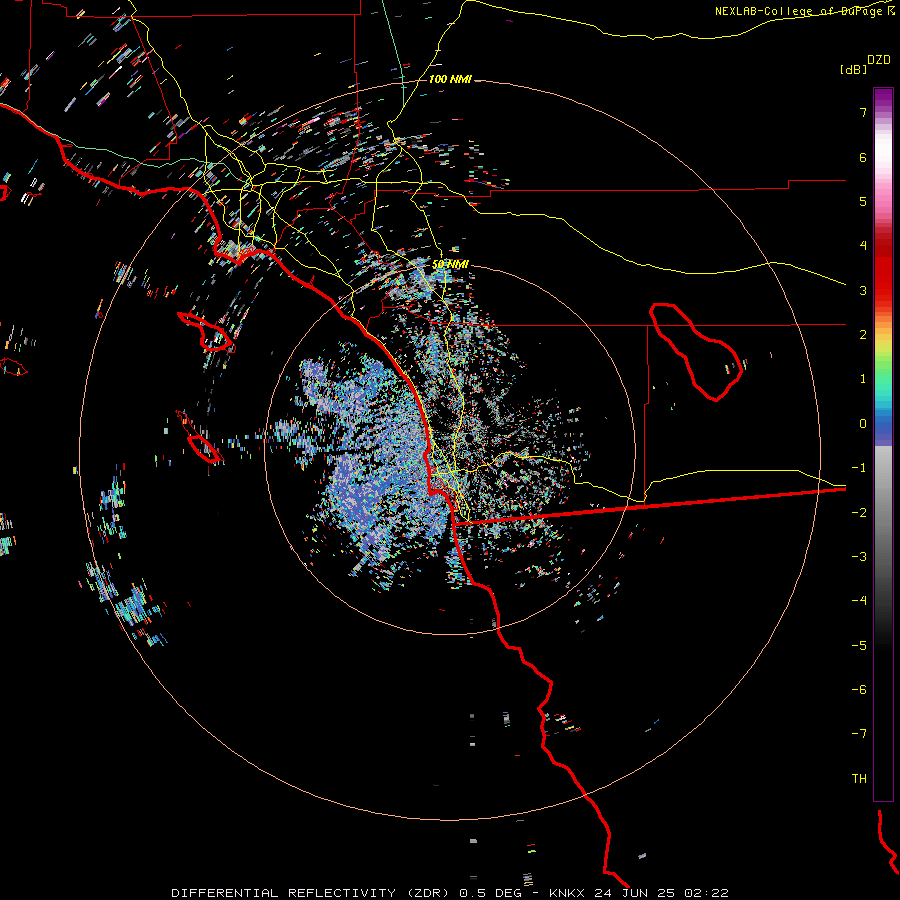
Task: Click the color scale value -5
Action: point(859,646)
